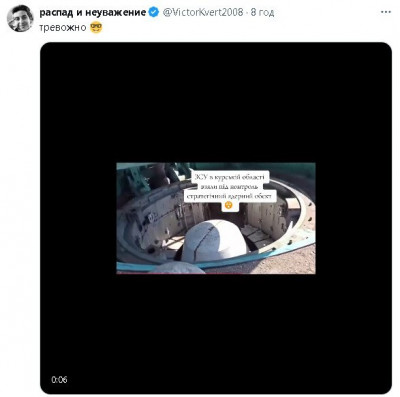Image resolution: width=400 pixels, height=397 pixels.
Task: Click shocked emoji below the video caption
Action: [228, 205]
